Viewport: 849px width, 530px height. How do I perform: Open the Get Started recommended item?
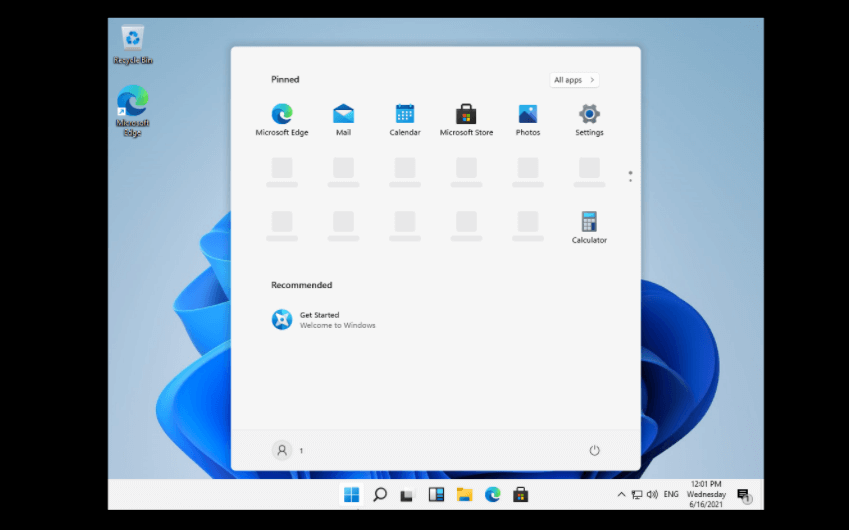(x=320, y=319)
